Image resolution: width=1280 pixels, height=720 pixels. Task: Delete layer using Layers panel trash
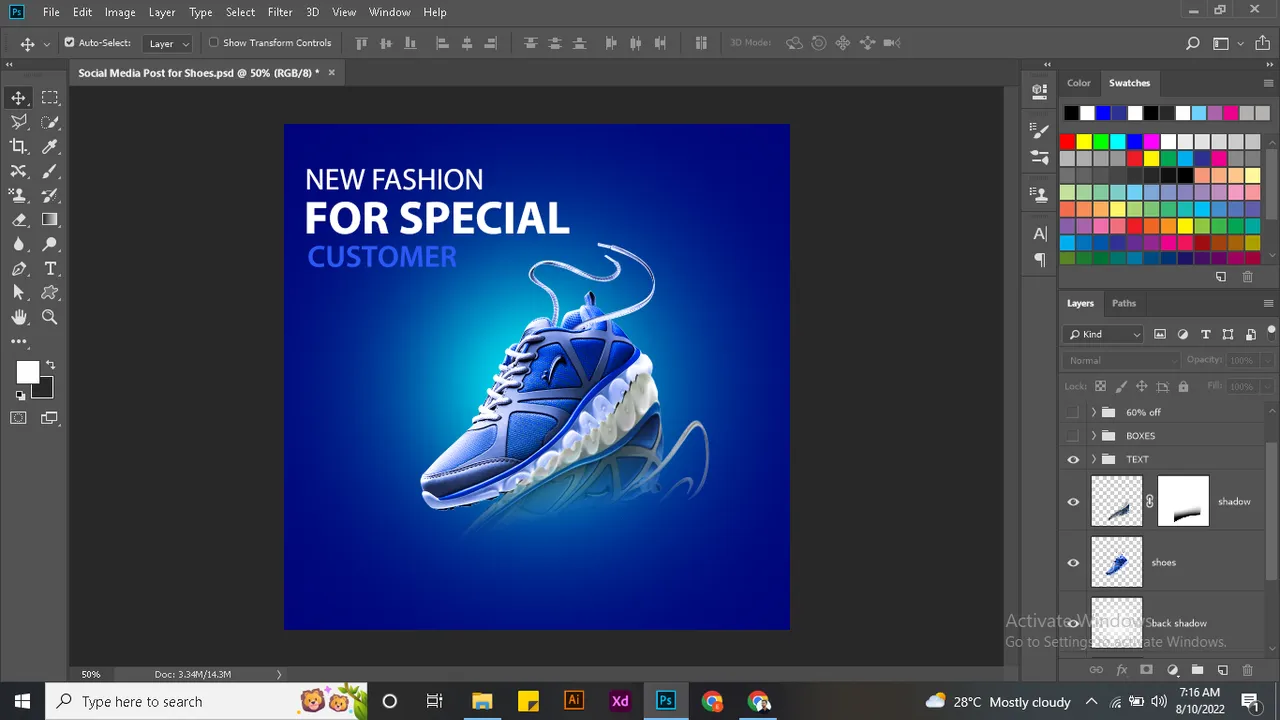click(1247, 670)
